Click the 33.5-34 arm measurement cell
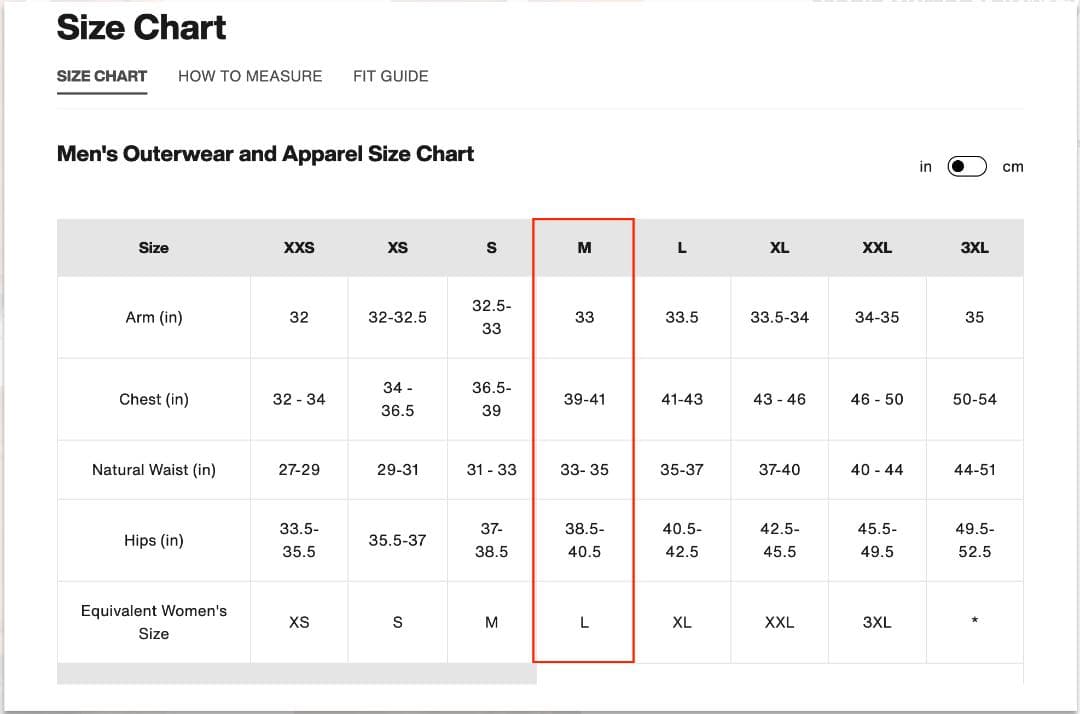The height and width of the screenshot is (714, 1080). point(779,317)
